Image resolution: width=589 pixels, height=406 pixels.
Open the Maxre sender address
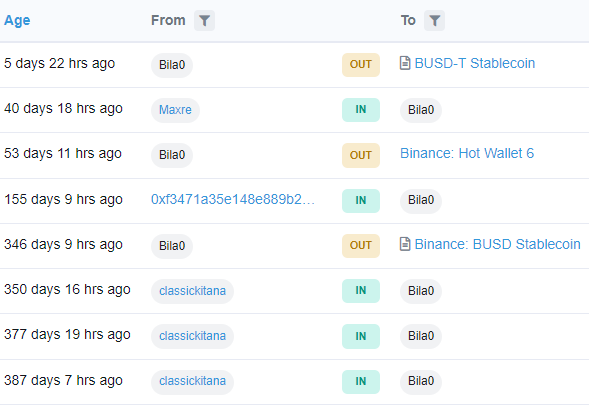[175, 110]
